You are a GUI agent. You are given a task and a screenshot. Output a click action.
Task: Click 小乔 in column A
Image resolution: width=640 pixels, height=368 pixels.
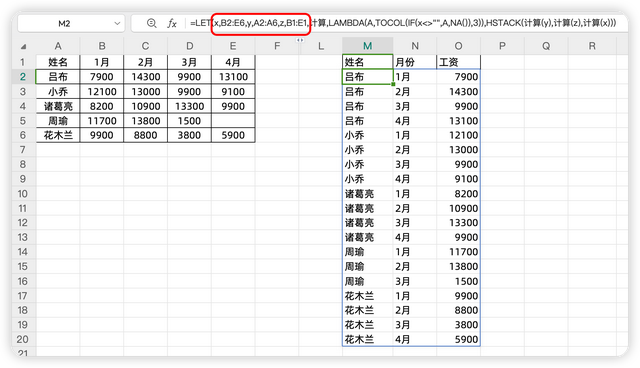tap(58, 91)
